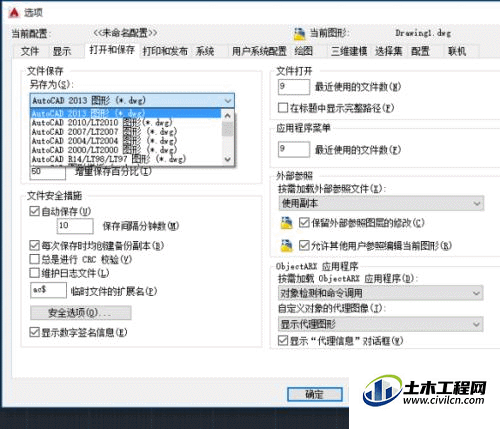Toggle the 自动保存 checkbox
The image size is (500, 429).
[34, 211]
